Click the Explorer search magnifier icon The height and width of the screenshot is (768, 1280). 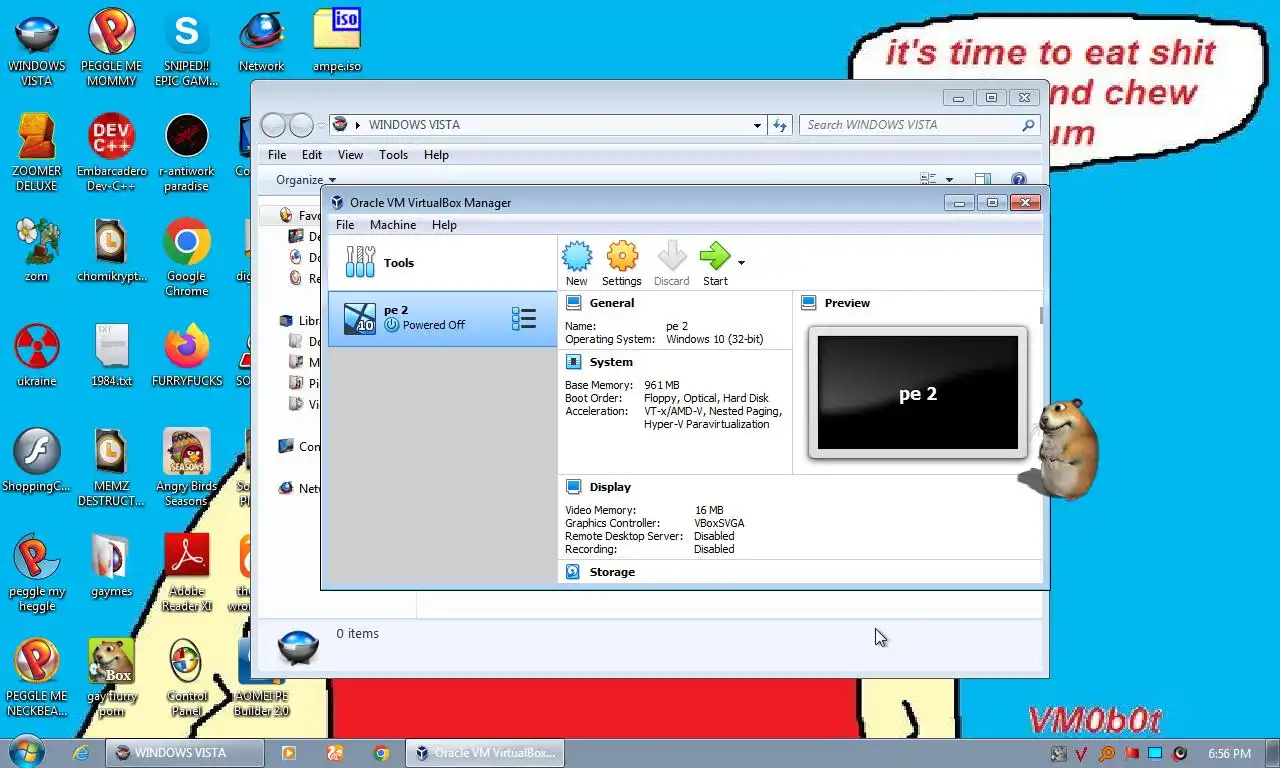pyautogui.click(x=1028, y=125)
